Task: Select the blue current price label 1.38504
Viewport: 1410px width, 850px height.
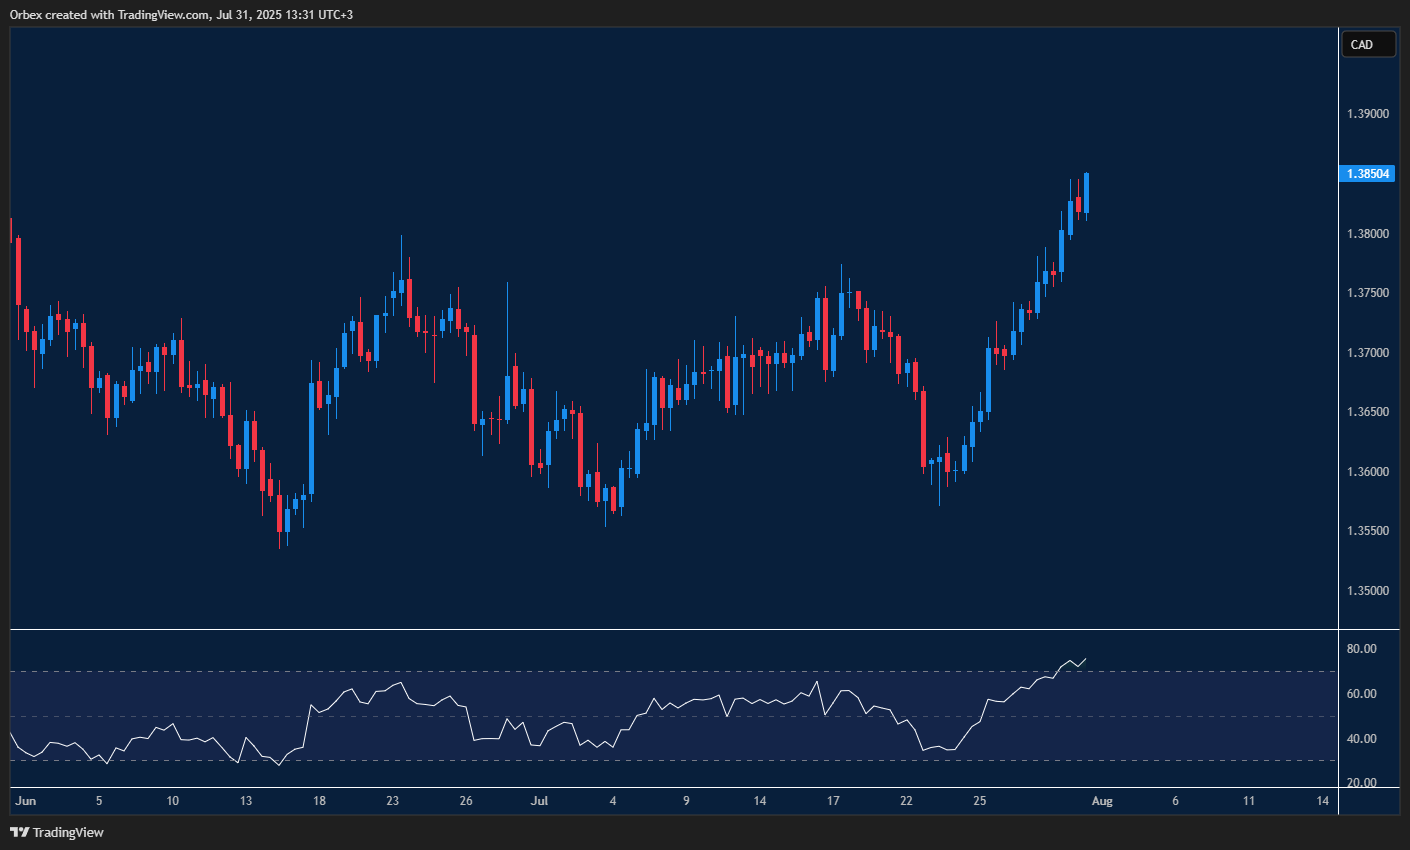Action: point(1367,173)
